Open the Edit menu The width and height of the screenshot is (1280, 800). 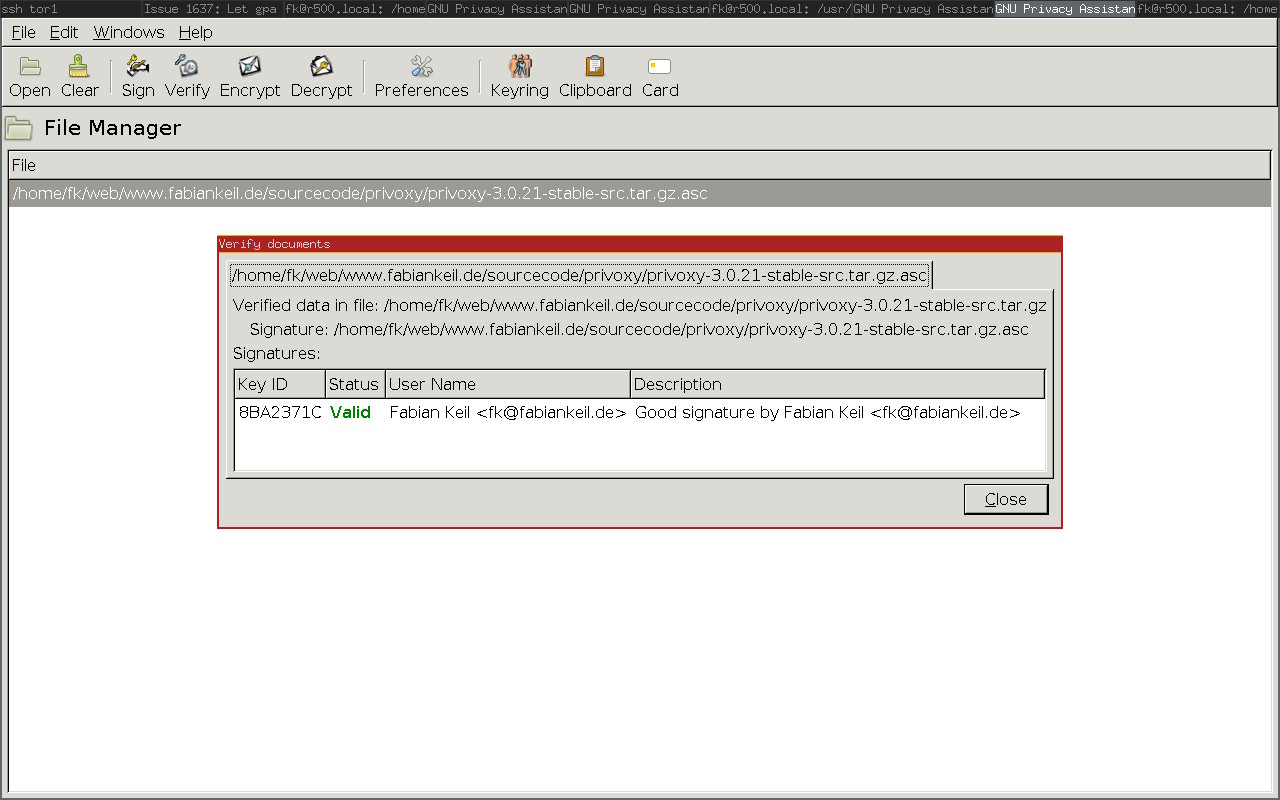[64, 32]
